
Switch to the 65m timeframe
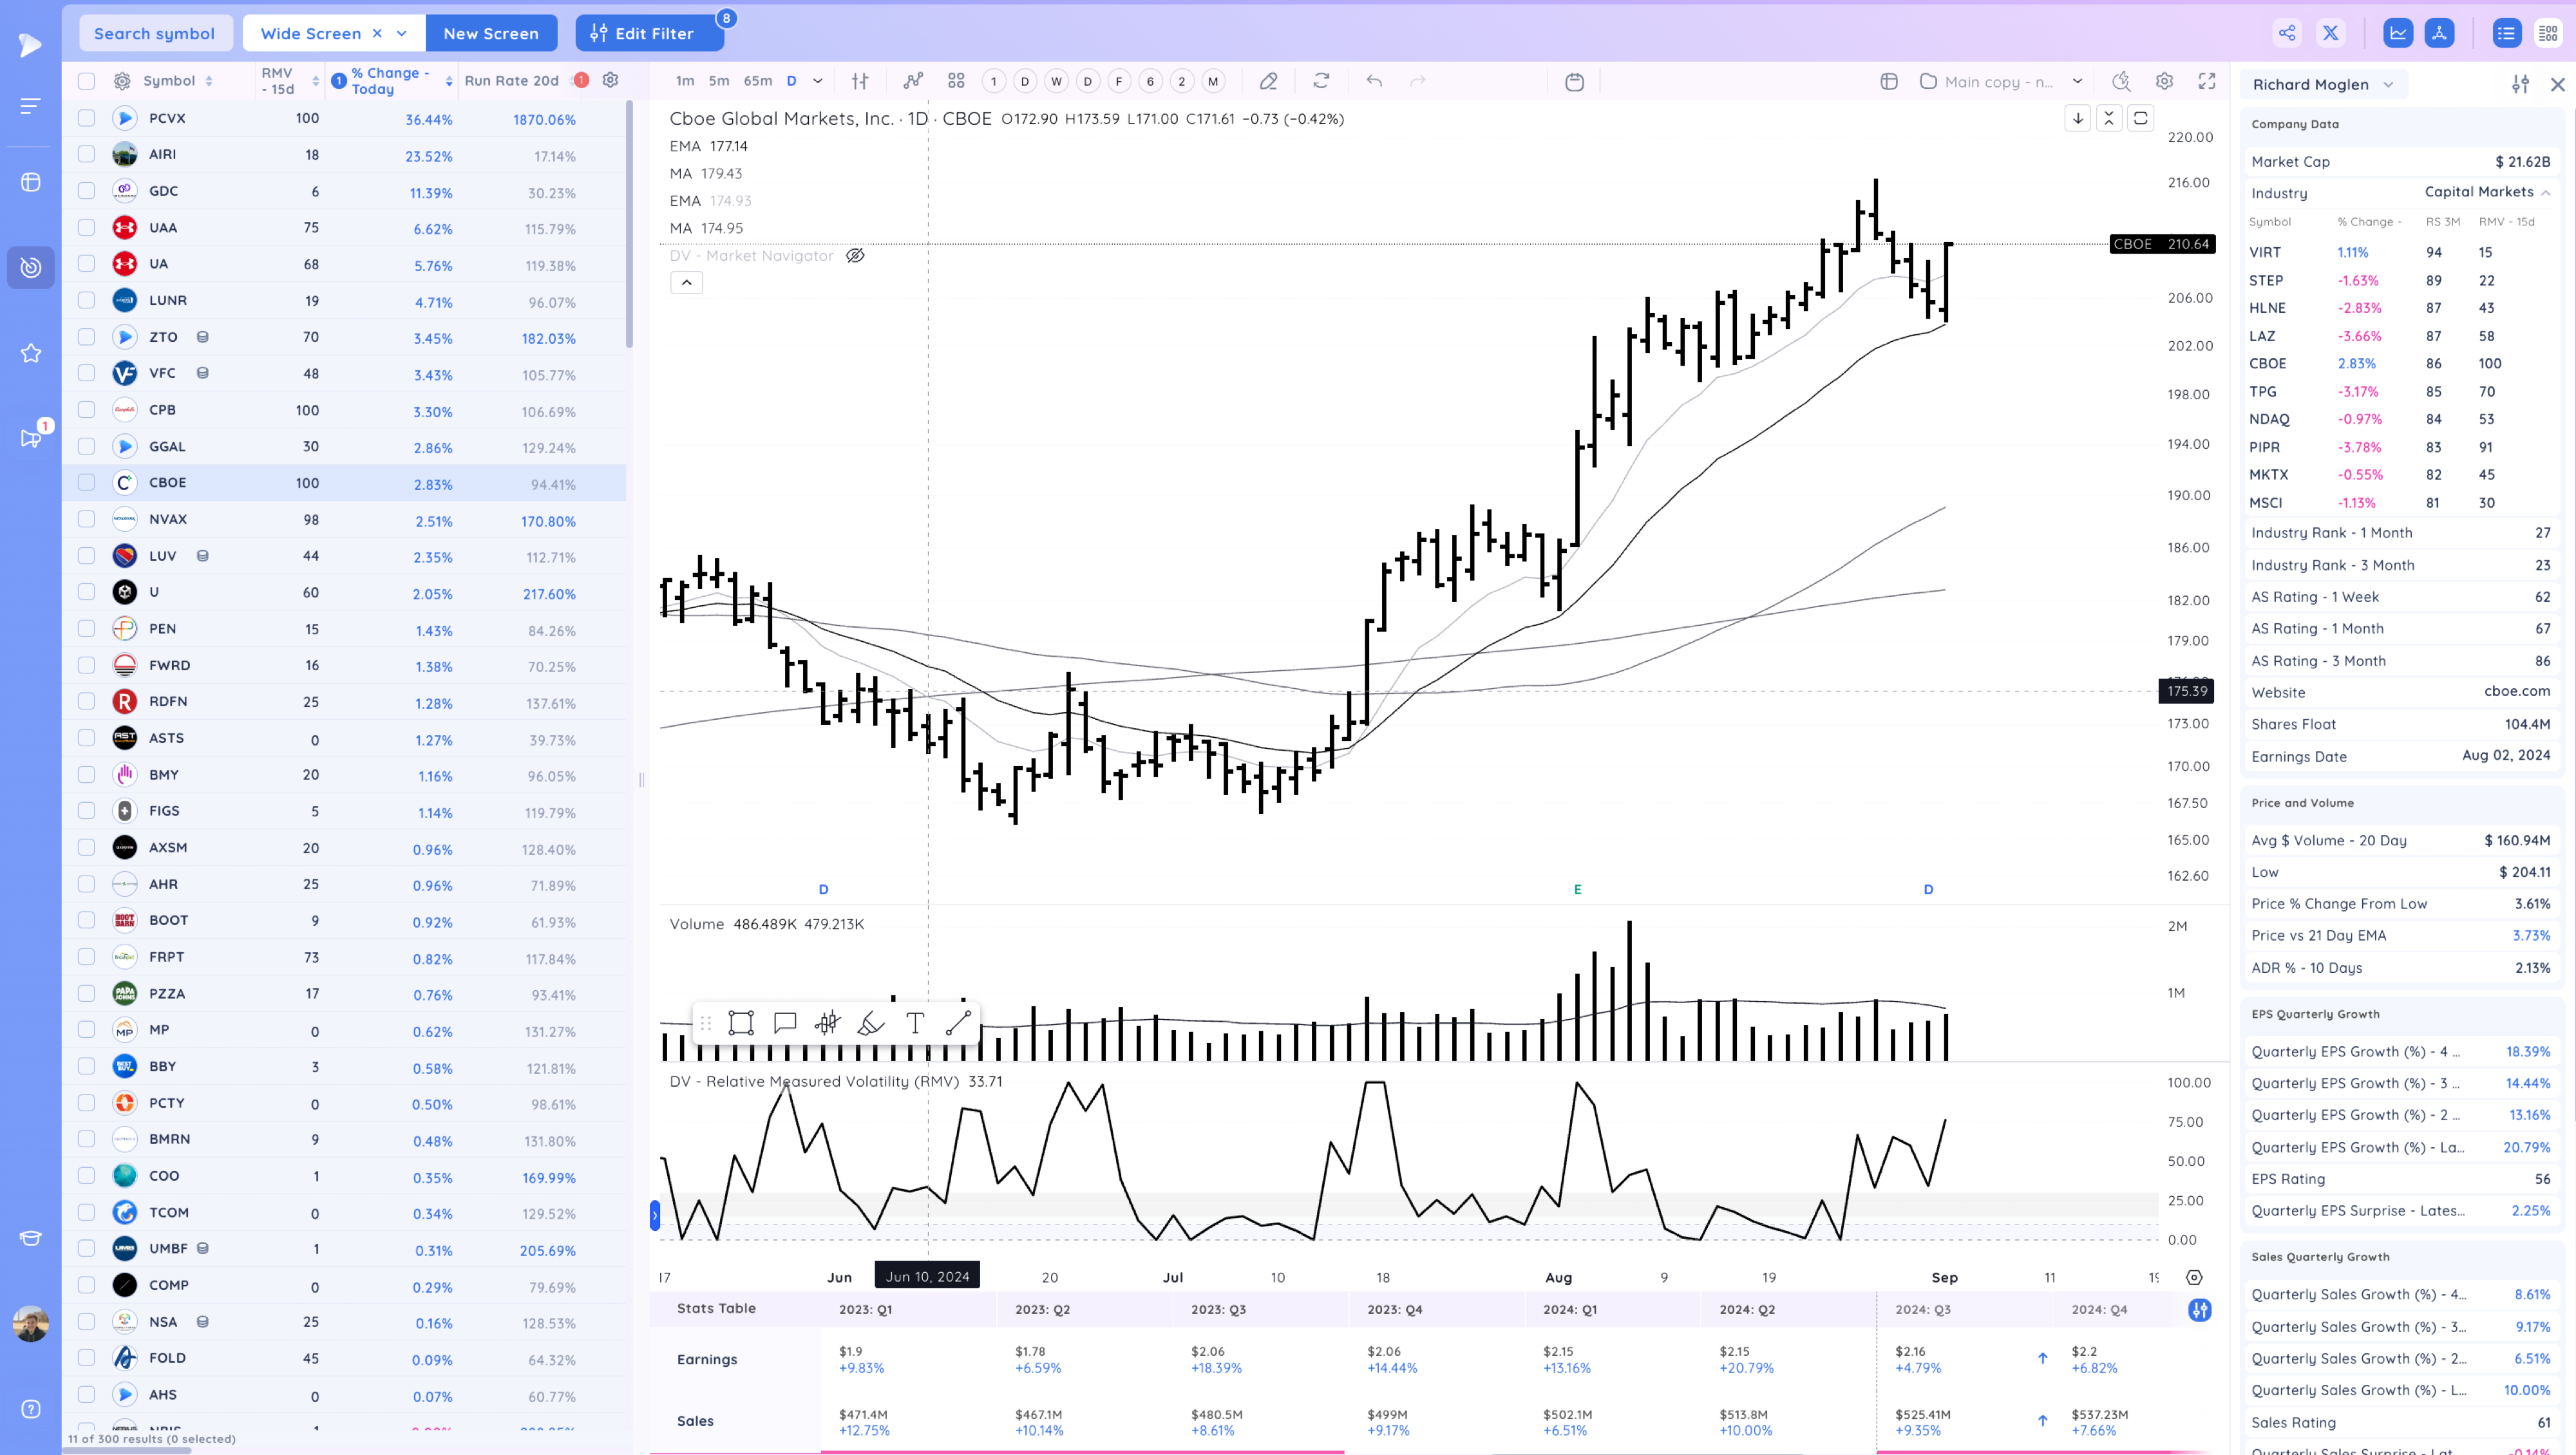757,81
